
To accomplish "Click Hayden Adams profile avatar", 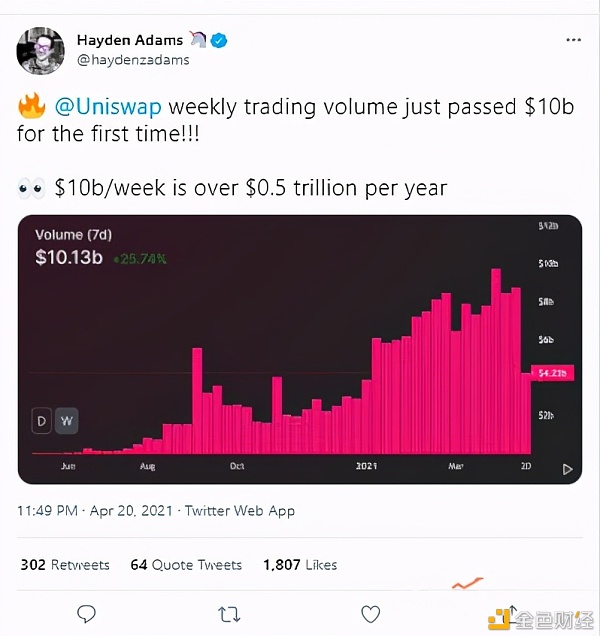I will click(x=42, y=49).
